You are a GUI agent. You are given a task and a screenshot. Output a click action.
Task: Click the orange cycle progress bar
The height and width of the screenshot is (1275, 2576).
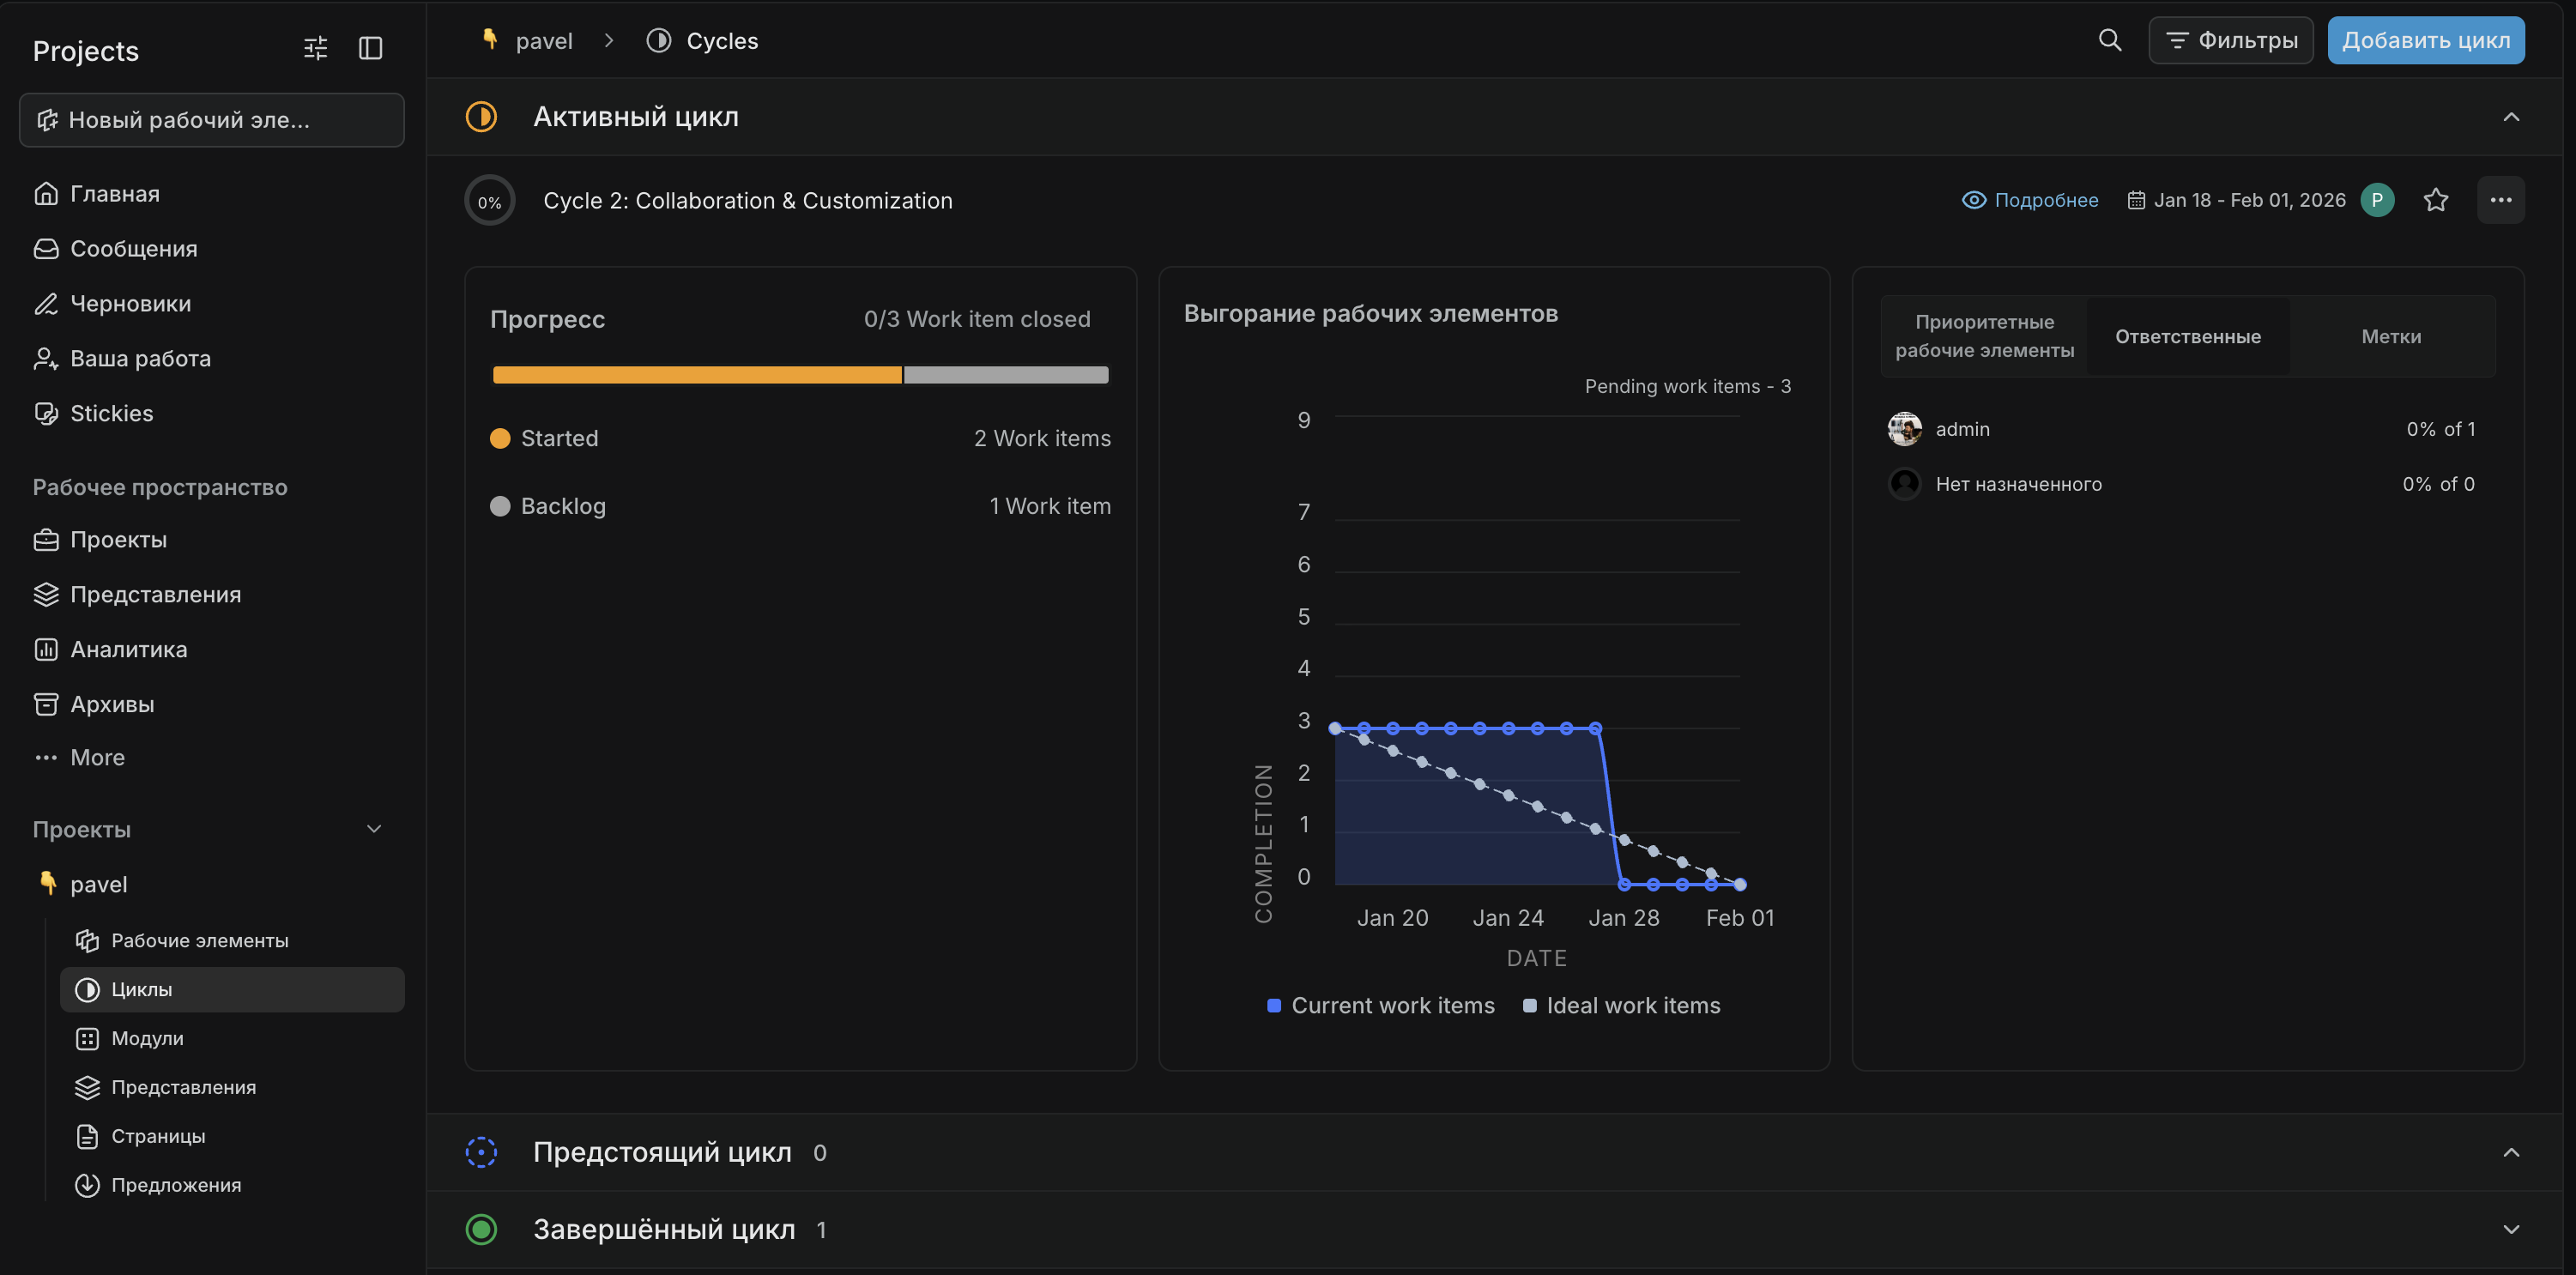pos(697,374)
